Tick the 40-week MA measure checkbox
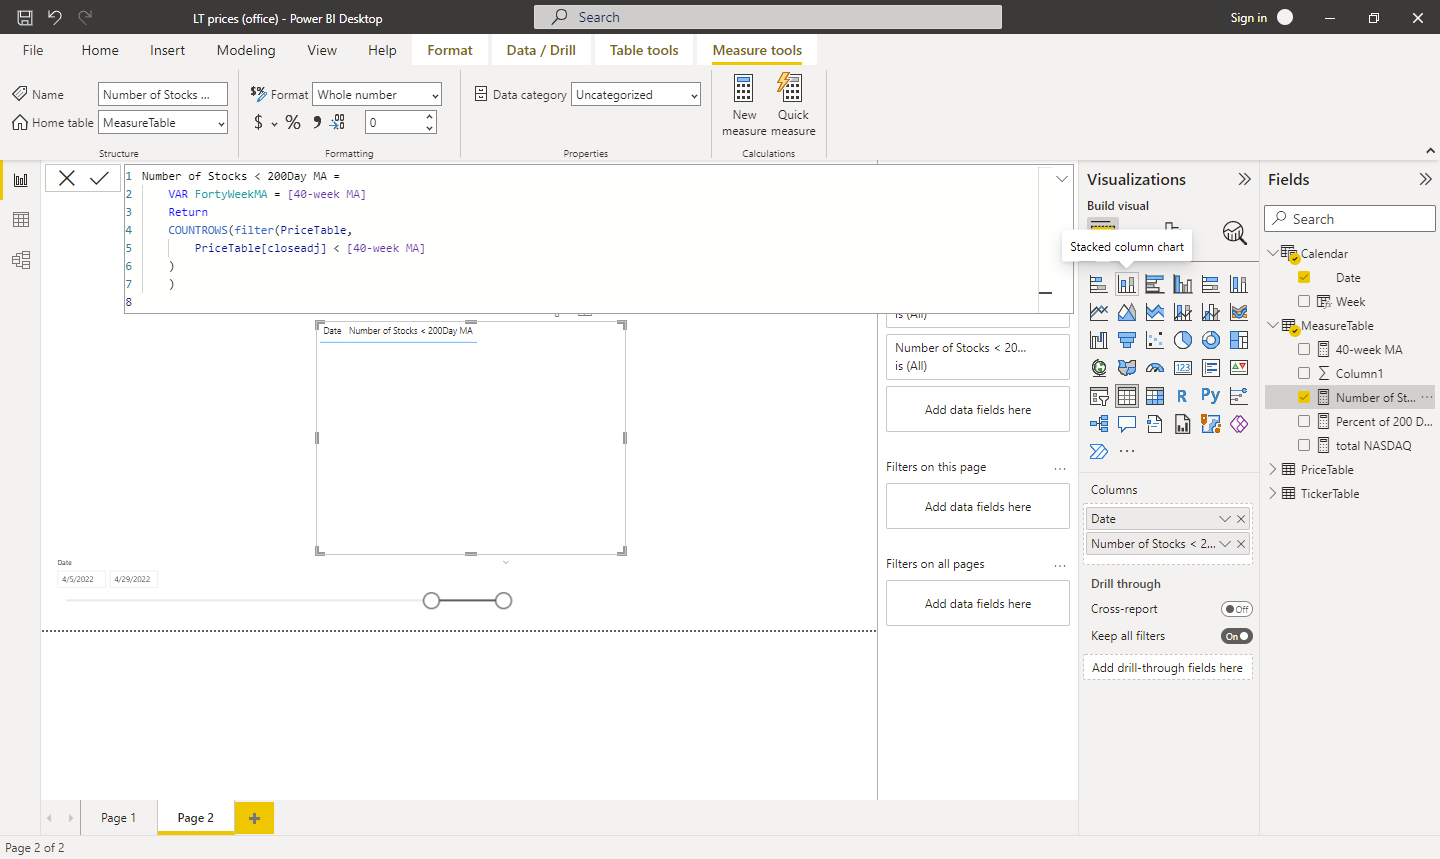Image resolution: width=1440 pixels, height=859 pixels. coord(1304,349)
